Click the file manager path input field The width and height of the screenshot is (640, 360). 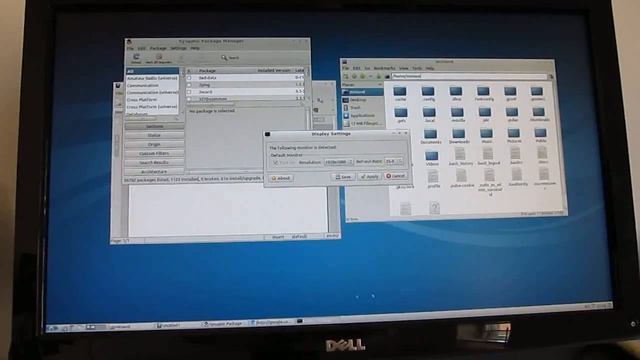point(469,76)
